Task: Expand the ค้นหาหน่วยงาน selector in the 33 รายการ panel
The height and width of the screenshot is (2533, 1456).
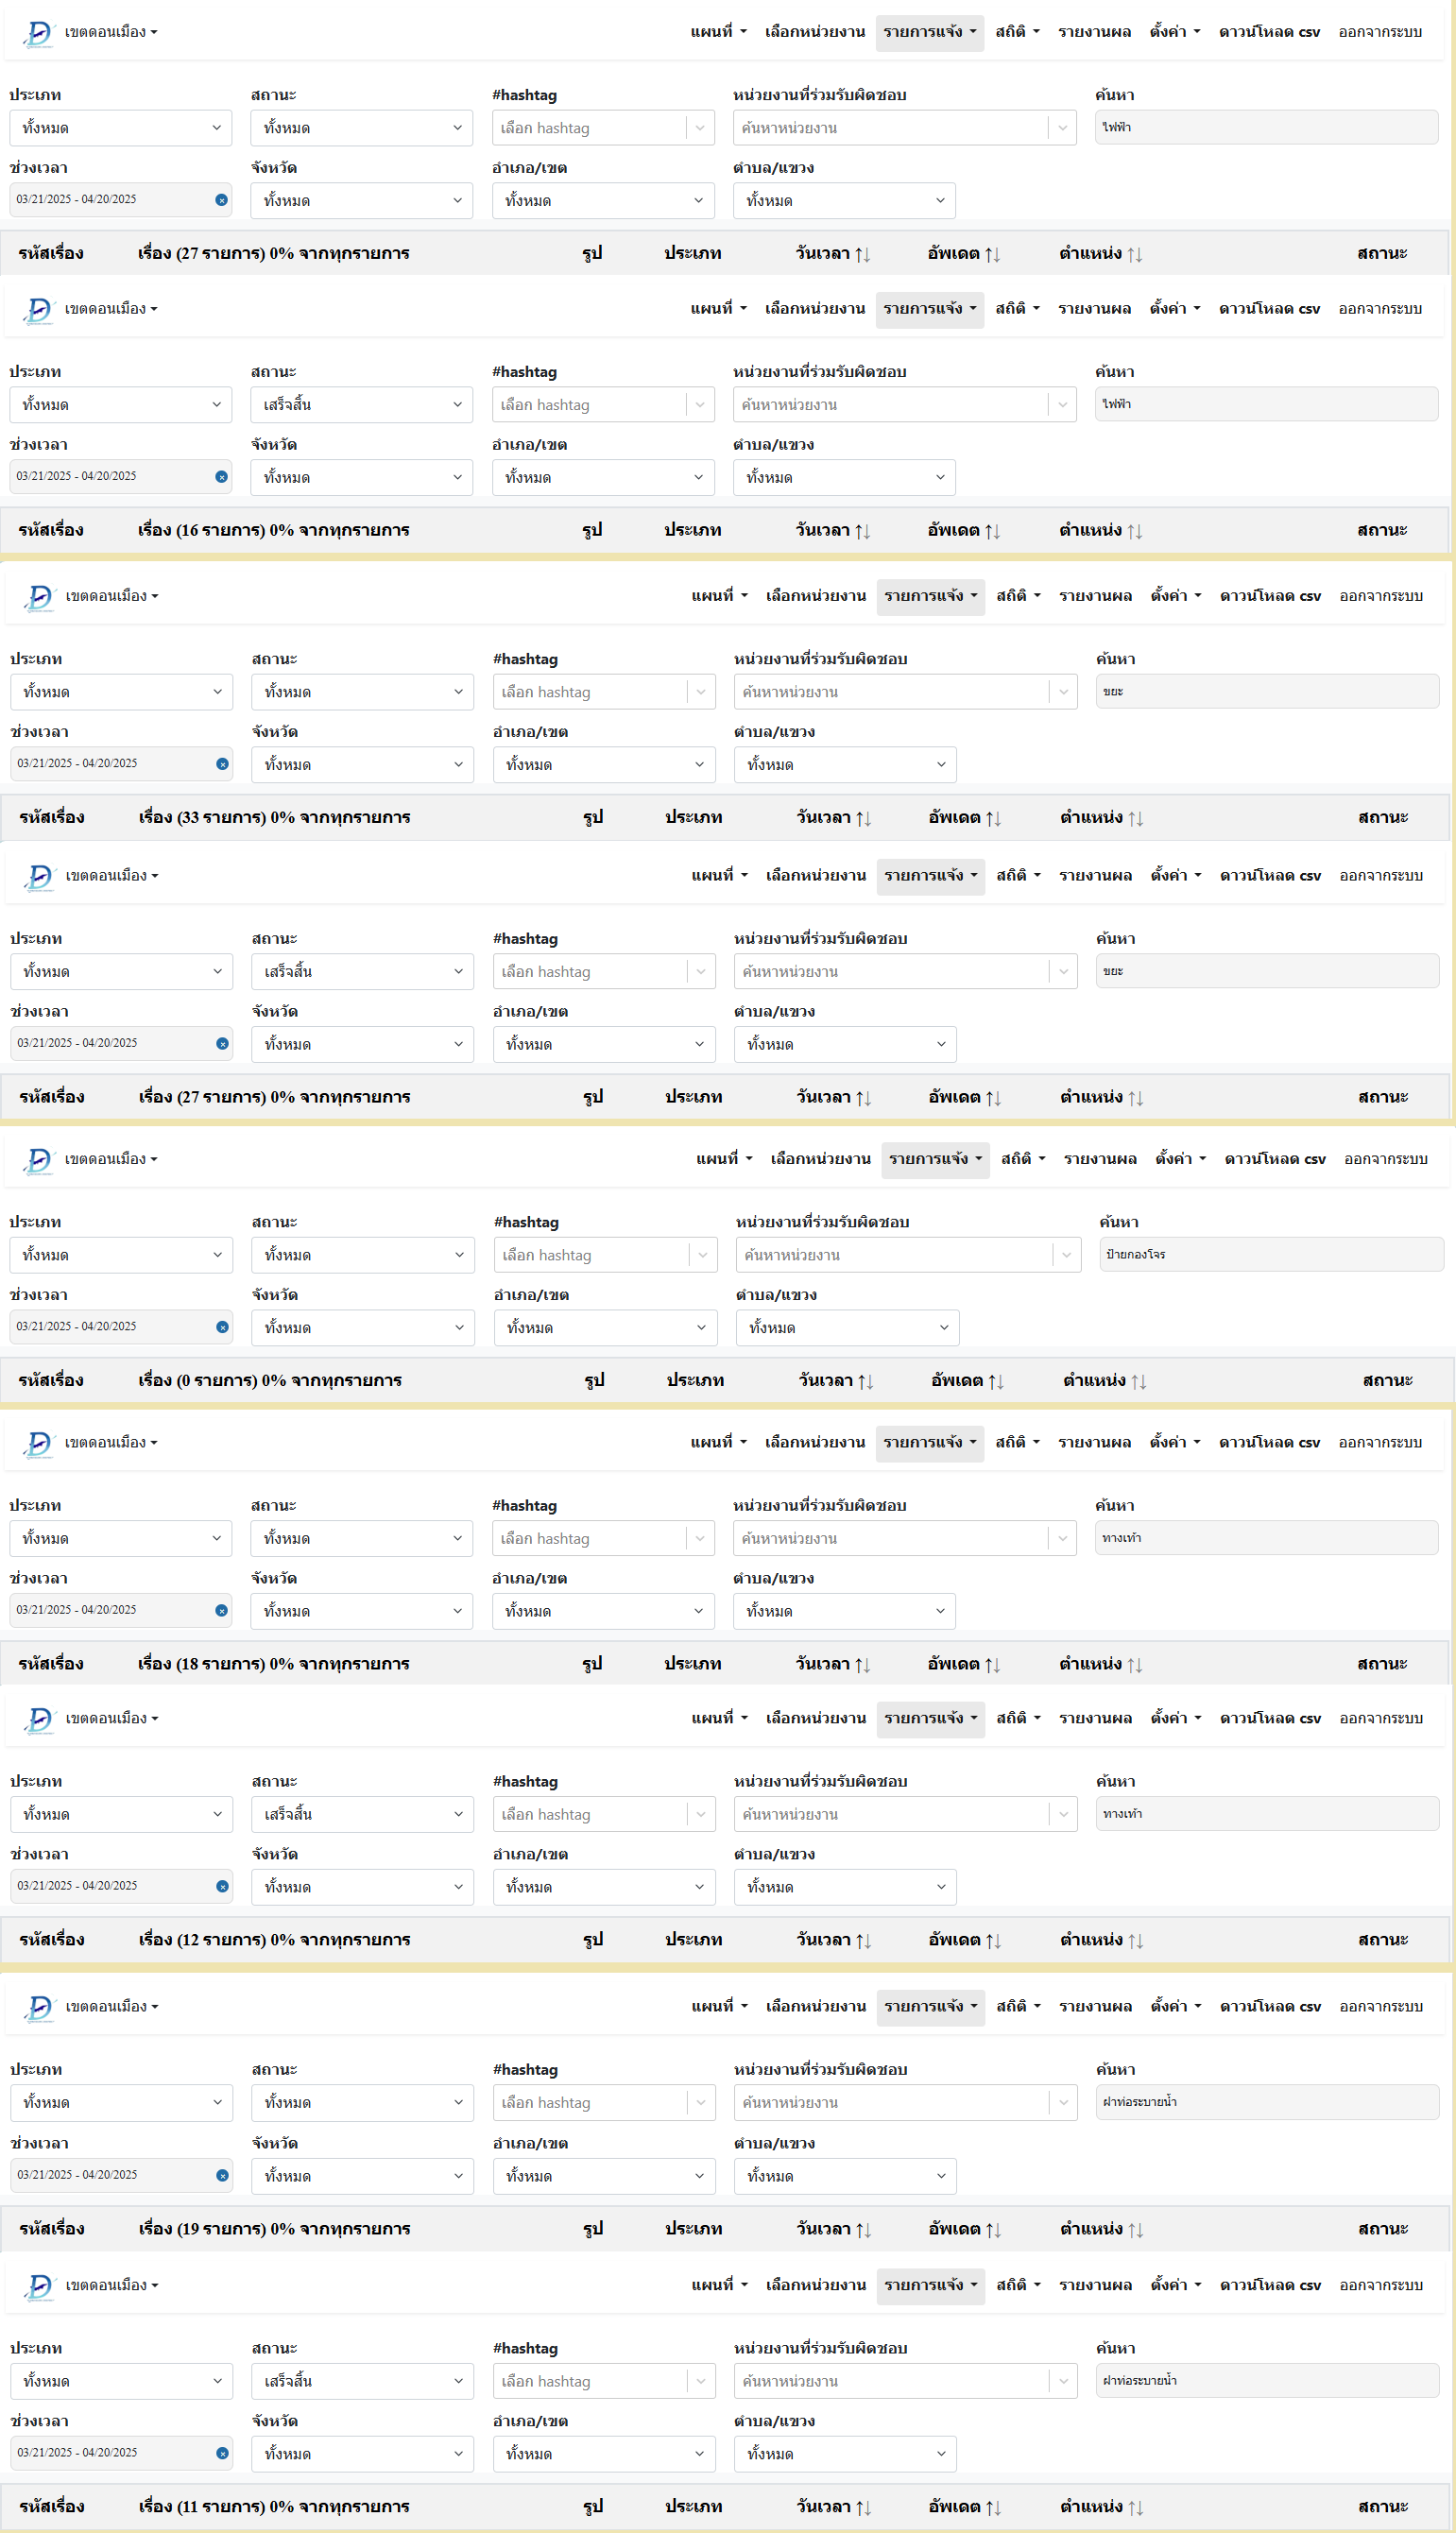Action: 1063,692
